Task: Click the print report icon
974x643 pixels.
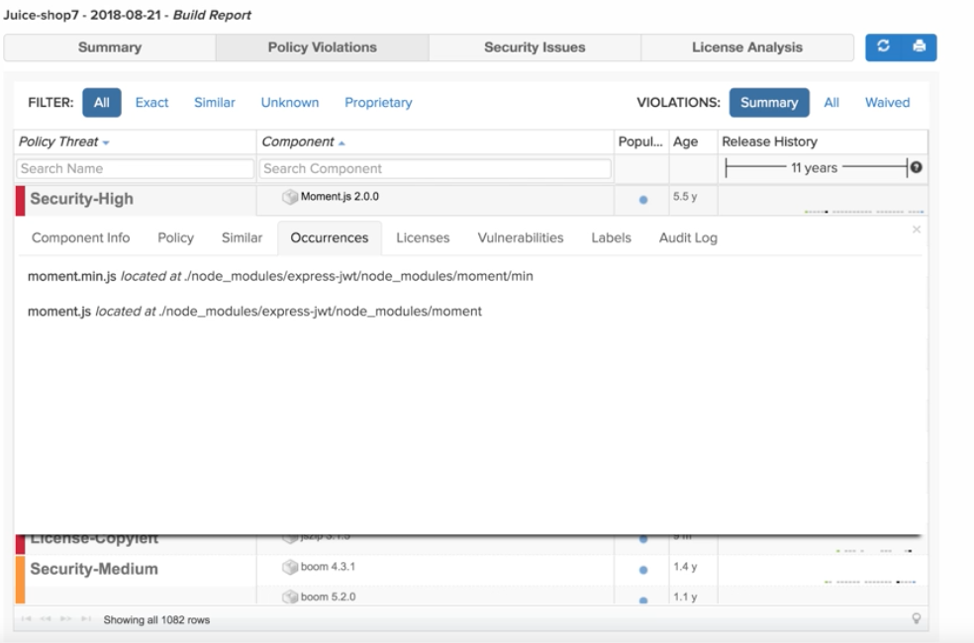Action: 919,47
